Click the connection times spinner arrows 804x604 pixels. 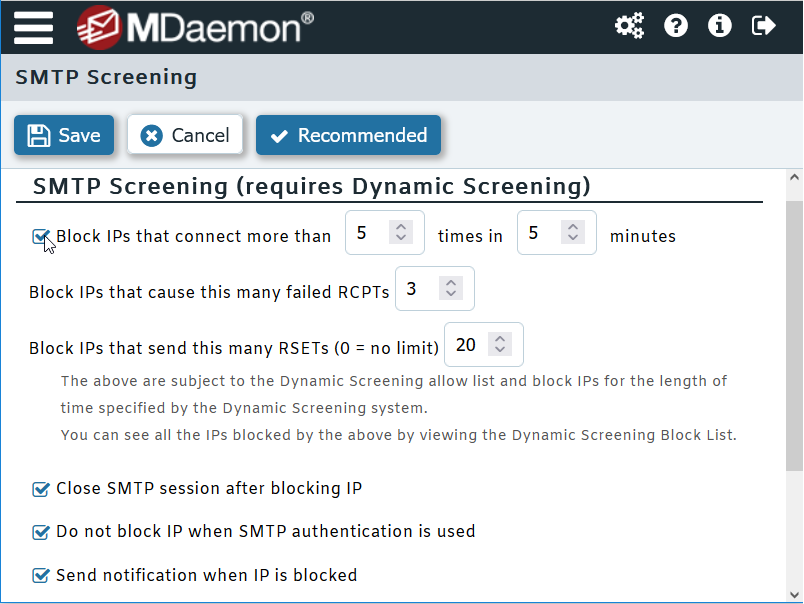coord(401,233)
